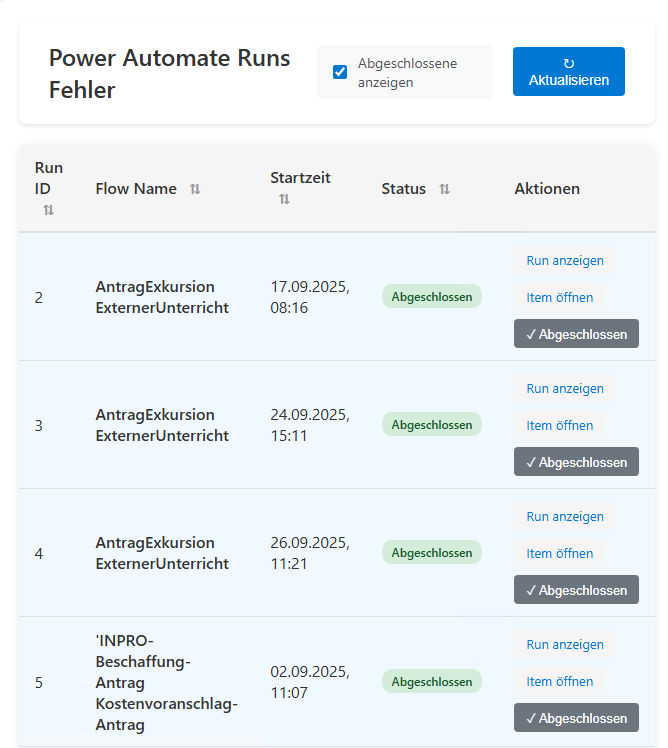
Task: Sort by Run ID column sort icon
Action: click(48, 209)
